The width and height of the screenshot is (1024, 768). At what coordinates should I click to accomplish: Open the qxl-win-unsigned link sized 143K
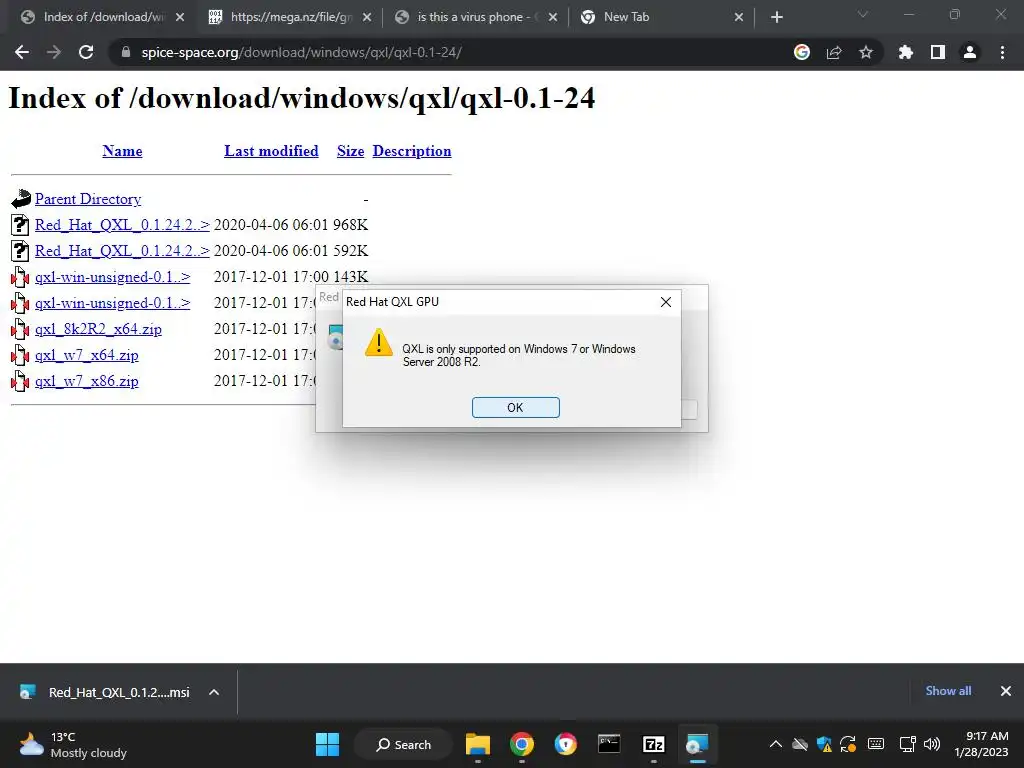point(112,277)
